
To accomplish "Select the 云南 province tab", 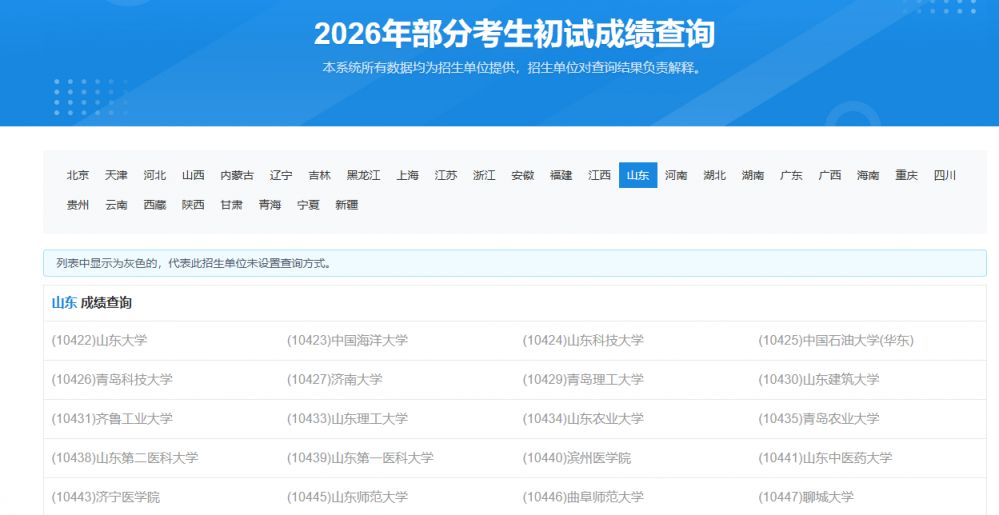I will [x=116, y=205].
